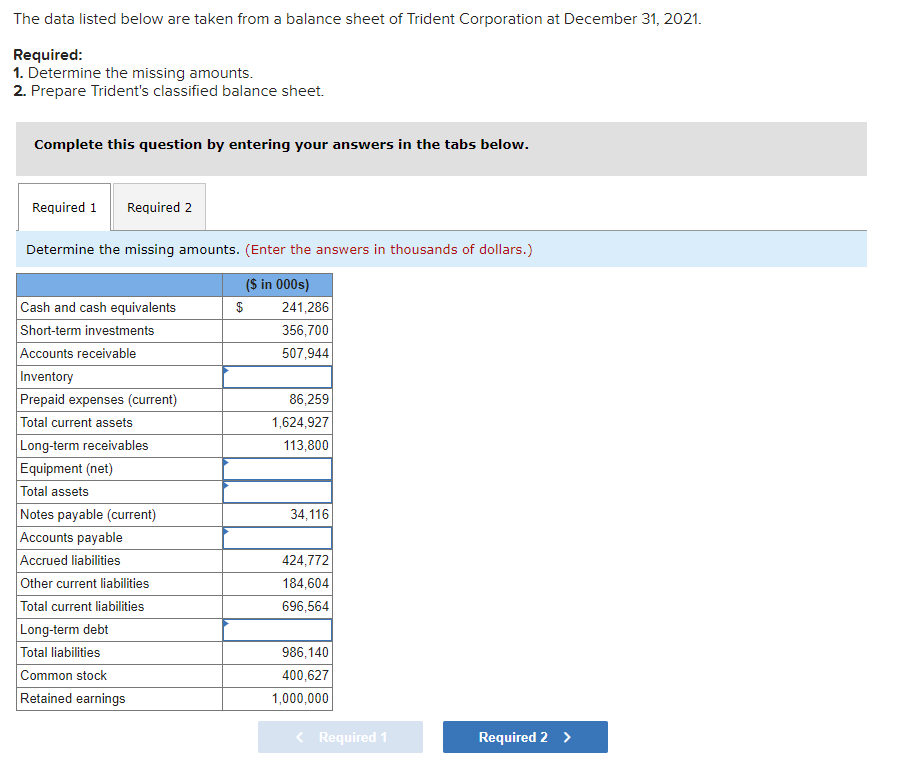This screenshot has width=912, height=768.
Task: Click the dollar sign next to 241,286
Action: (237, 308)
